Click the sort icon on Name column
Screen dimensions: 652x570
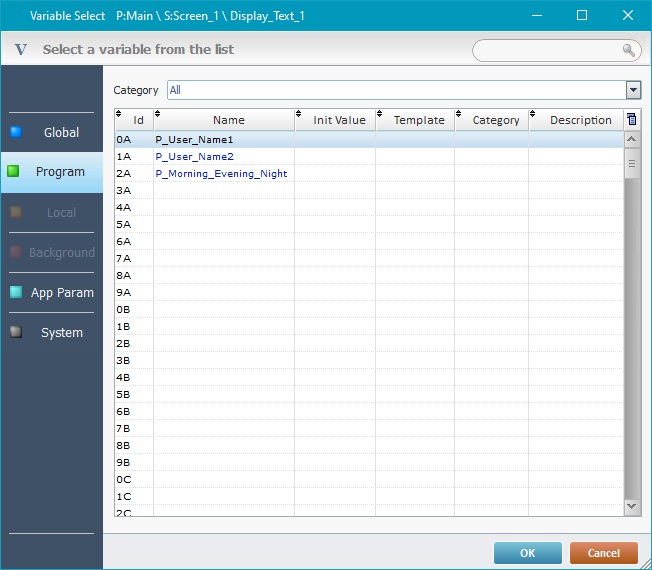158,114
